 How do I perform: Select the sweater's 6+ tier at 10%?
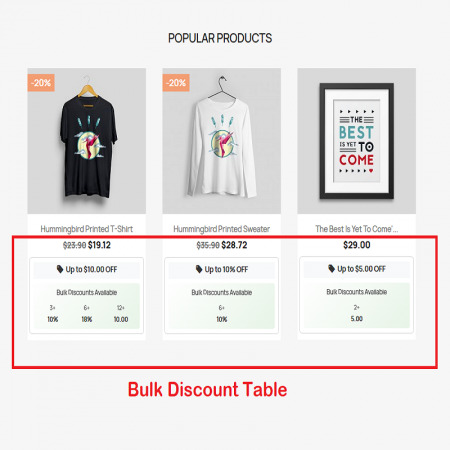[x=222, y=313]
